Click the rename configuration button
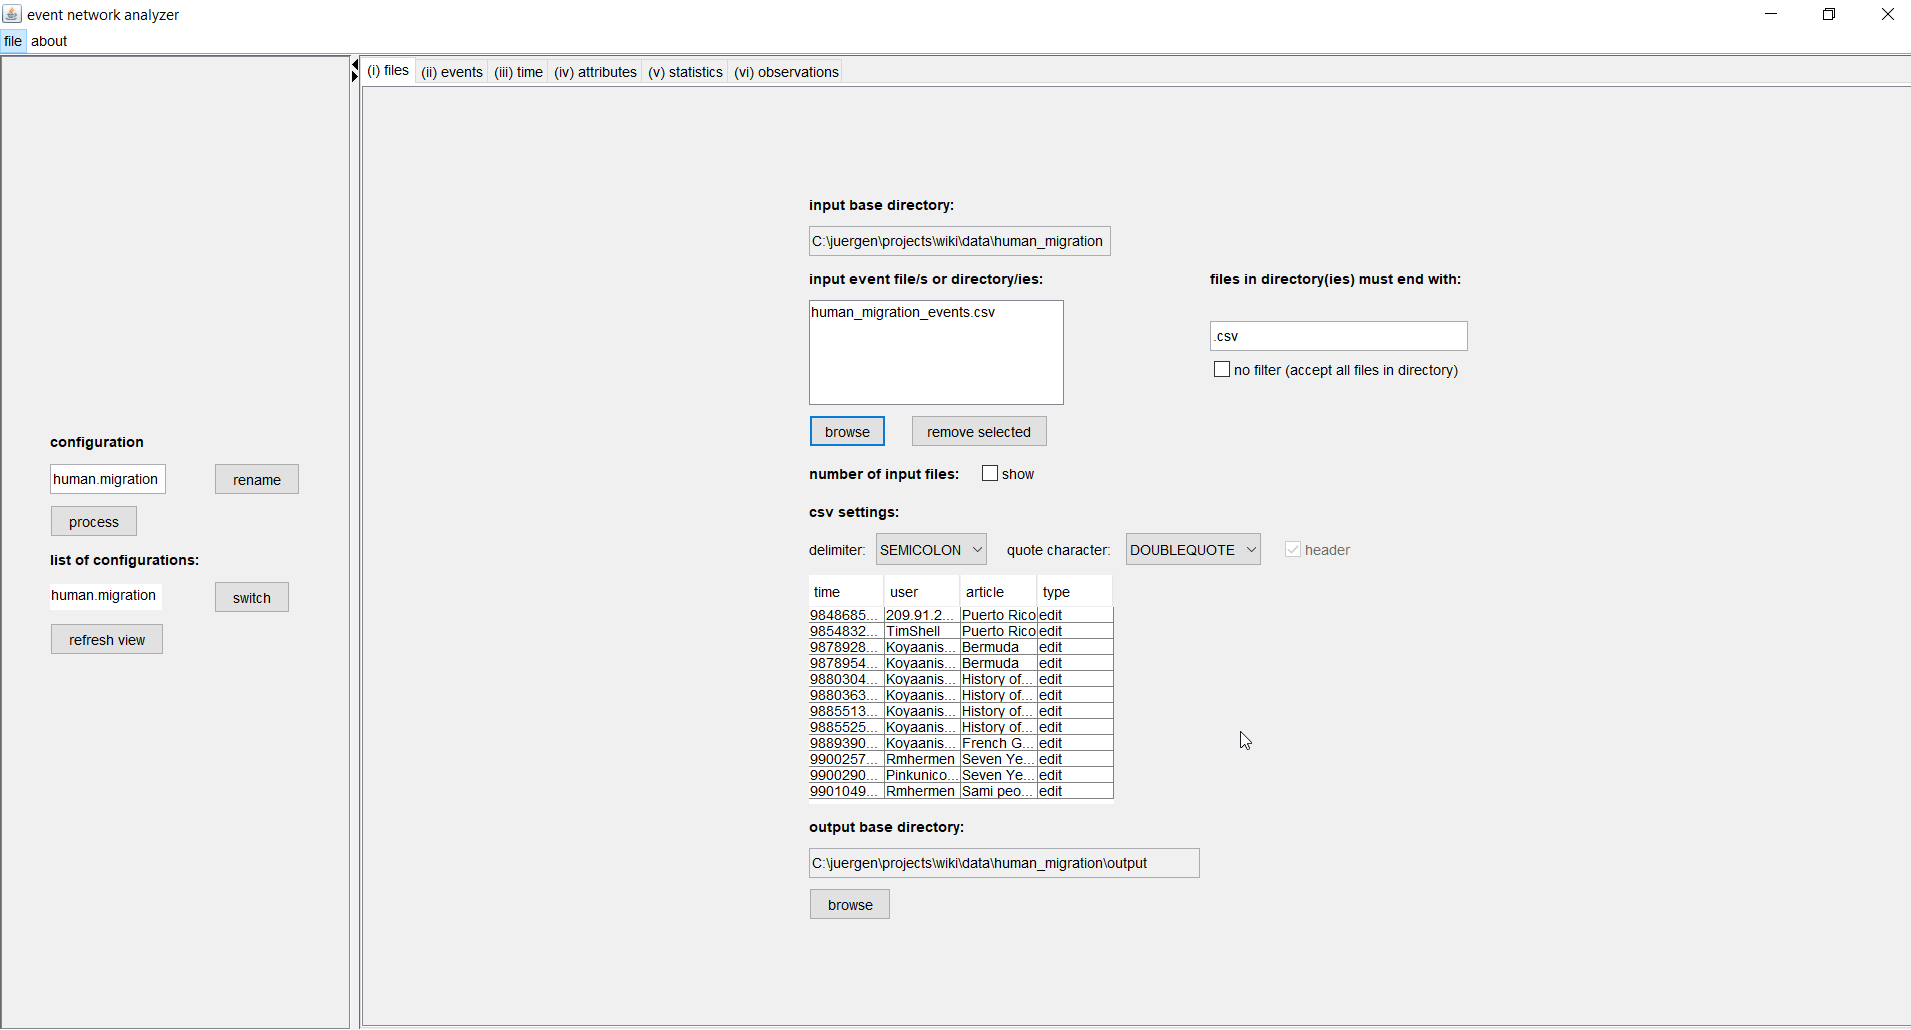Image resolution: width=1911 pixels, height=1030 pixels. (x=257, y=480)
